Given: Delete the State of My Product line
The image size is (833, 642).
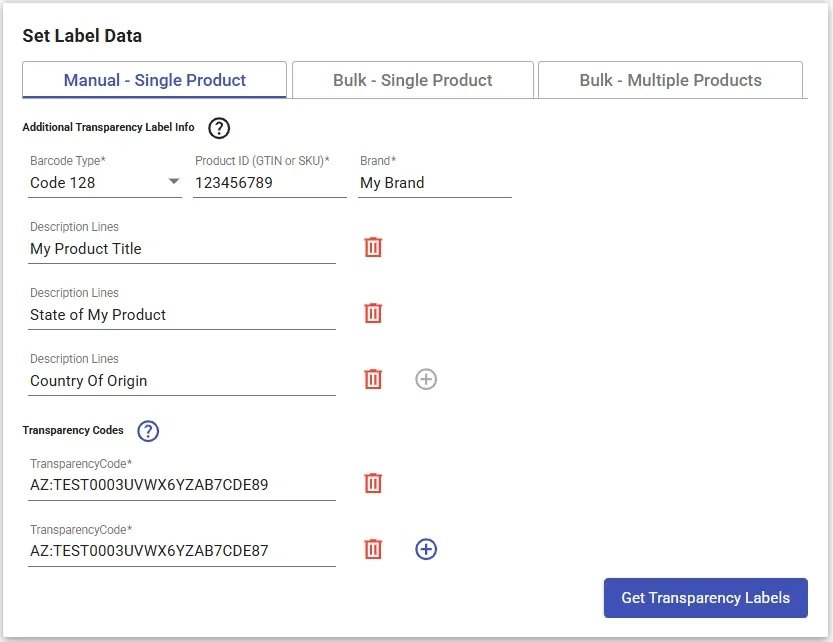Looking at the screenshot, I should pos(373,313).
